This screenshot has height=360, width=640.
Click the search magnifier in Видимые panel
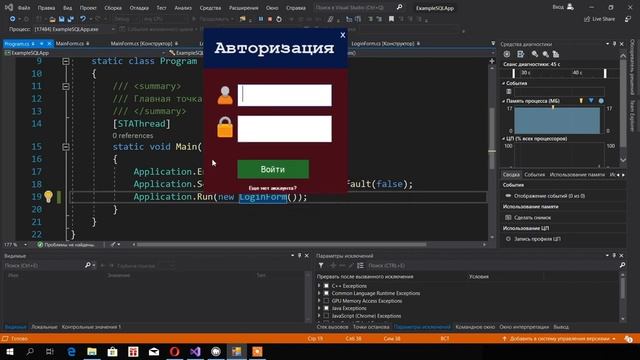click(88, 265)
